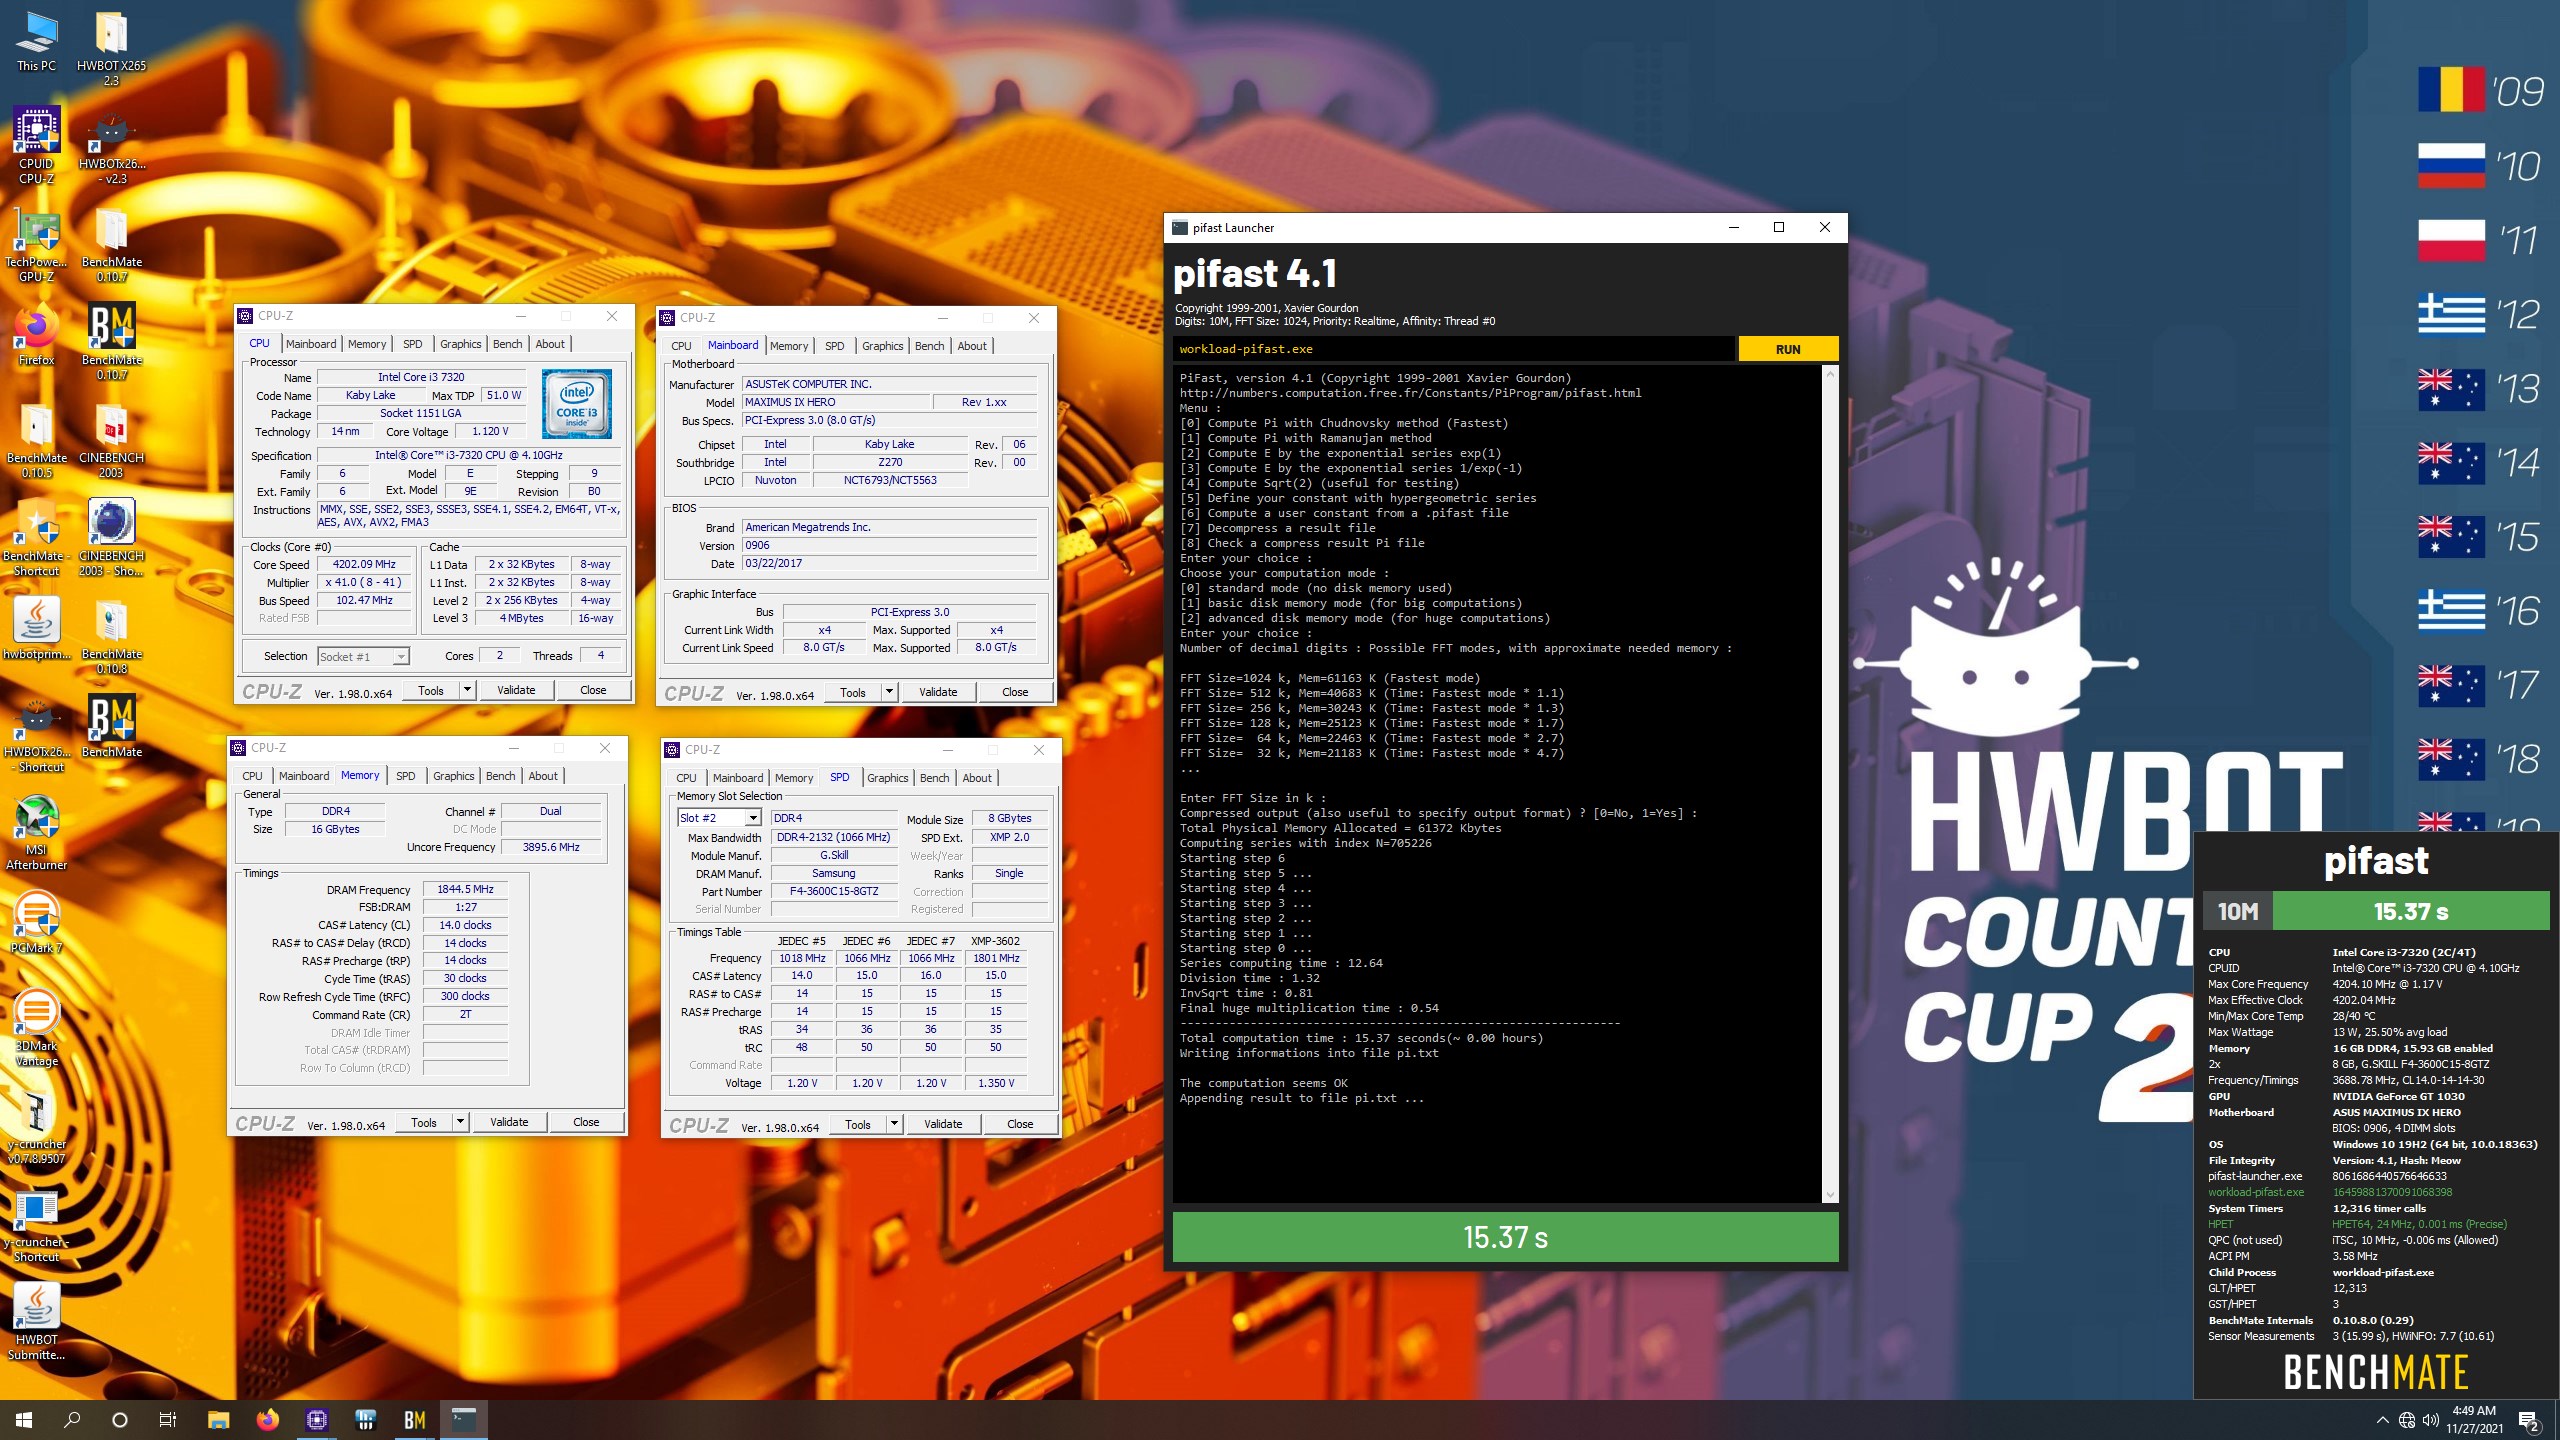
Task: Open Task View from taskbar
Action: (x=168, y=1419)
